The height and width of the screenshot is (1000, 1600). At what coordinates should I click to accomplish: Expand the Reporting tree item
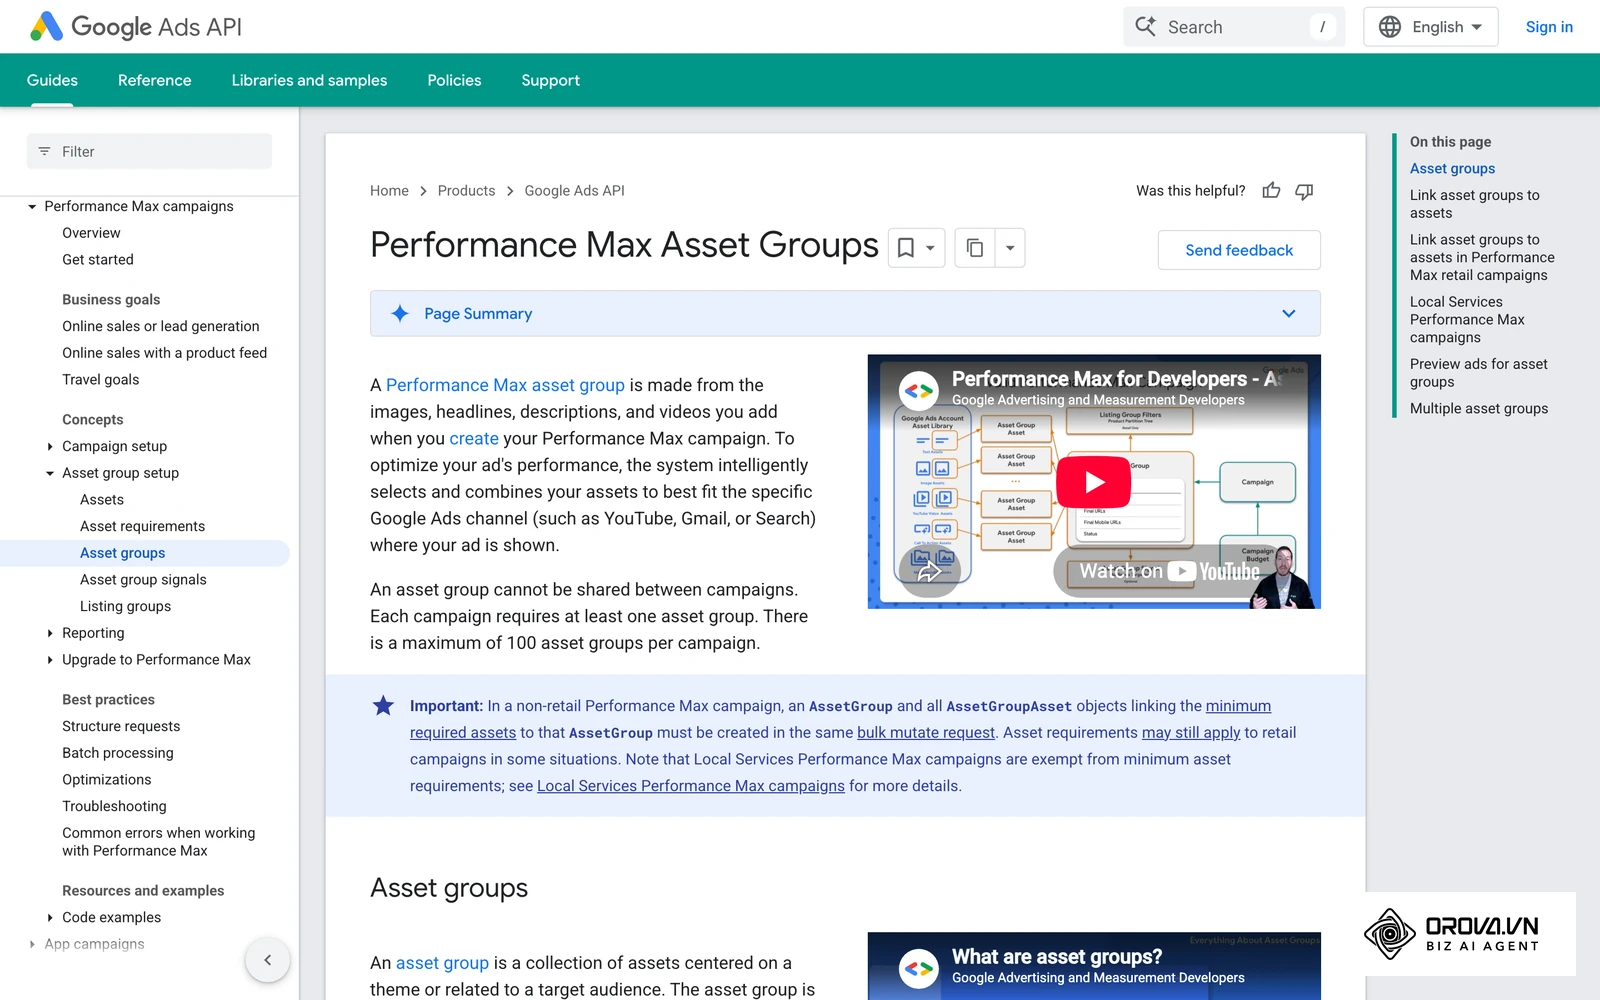click(50, 633)
